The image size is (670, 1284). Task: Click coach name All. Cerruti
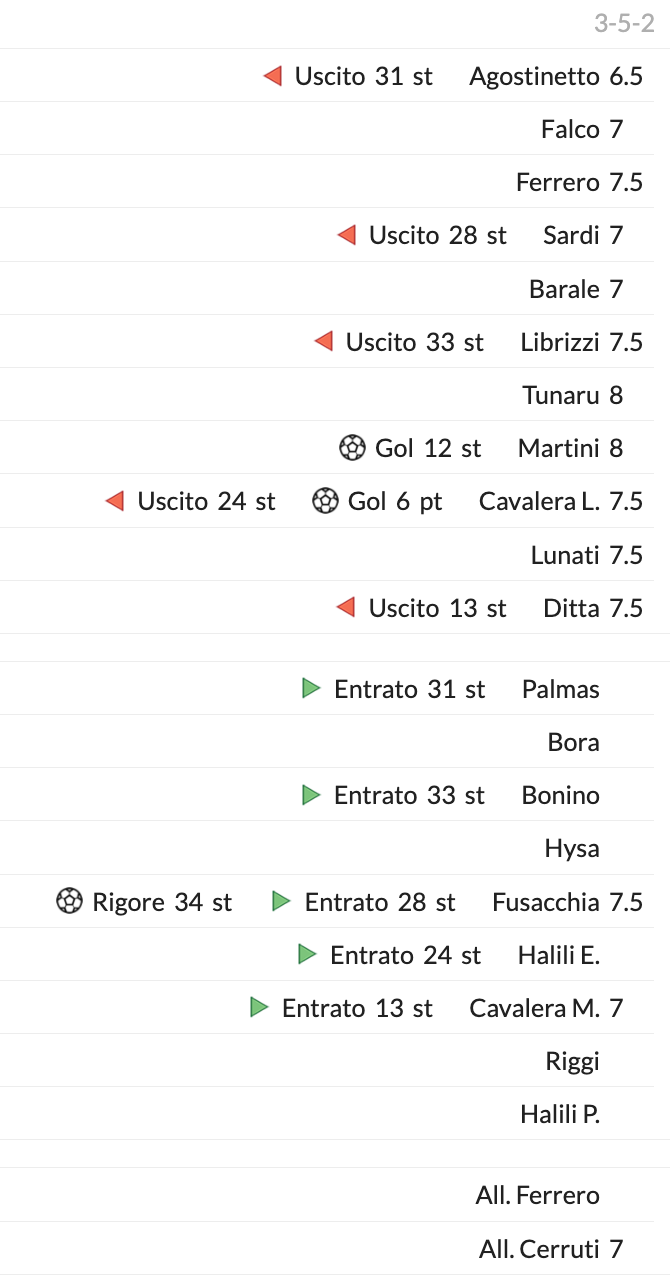tap(537, 1248)
